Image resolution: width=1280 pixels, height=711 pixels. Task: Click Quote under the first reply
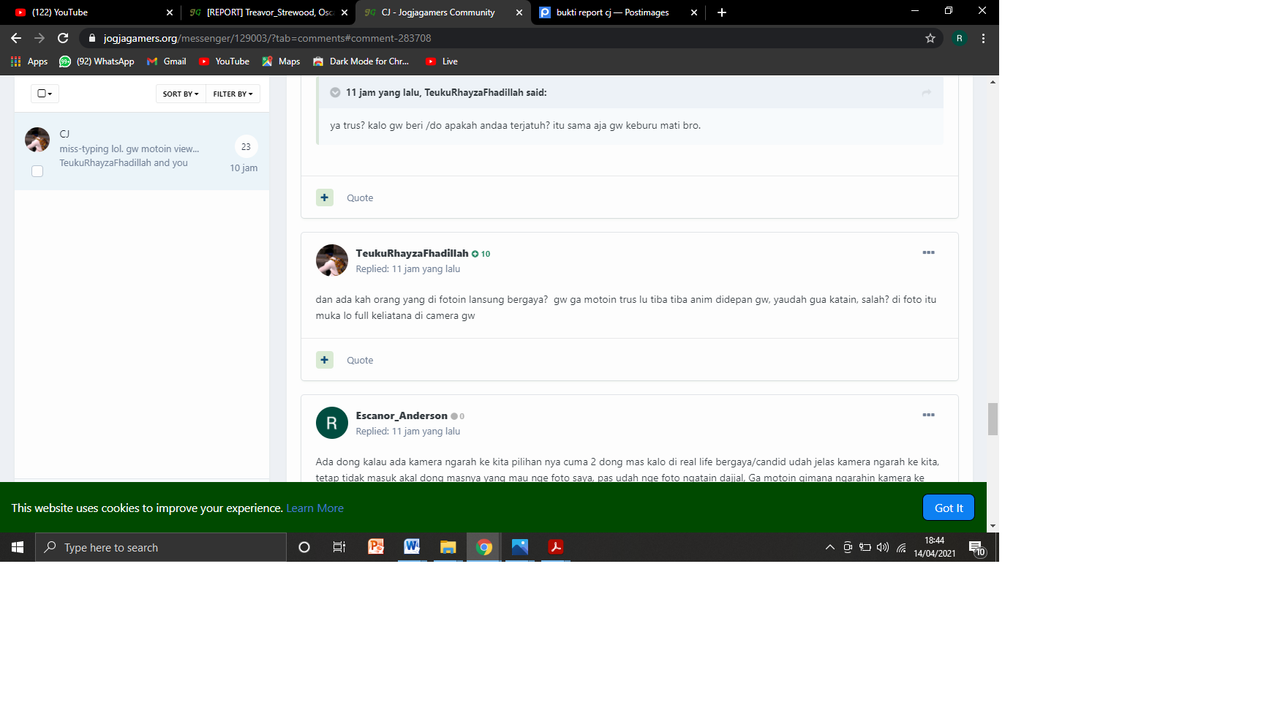(360, 198)
